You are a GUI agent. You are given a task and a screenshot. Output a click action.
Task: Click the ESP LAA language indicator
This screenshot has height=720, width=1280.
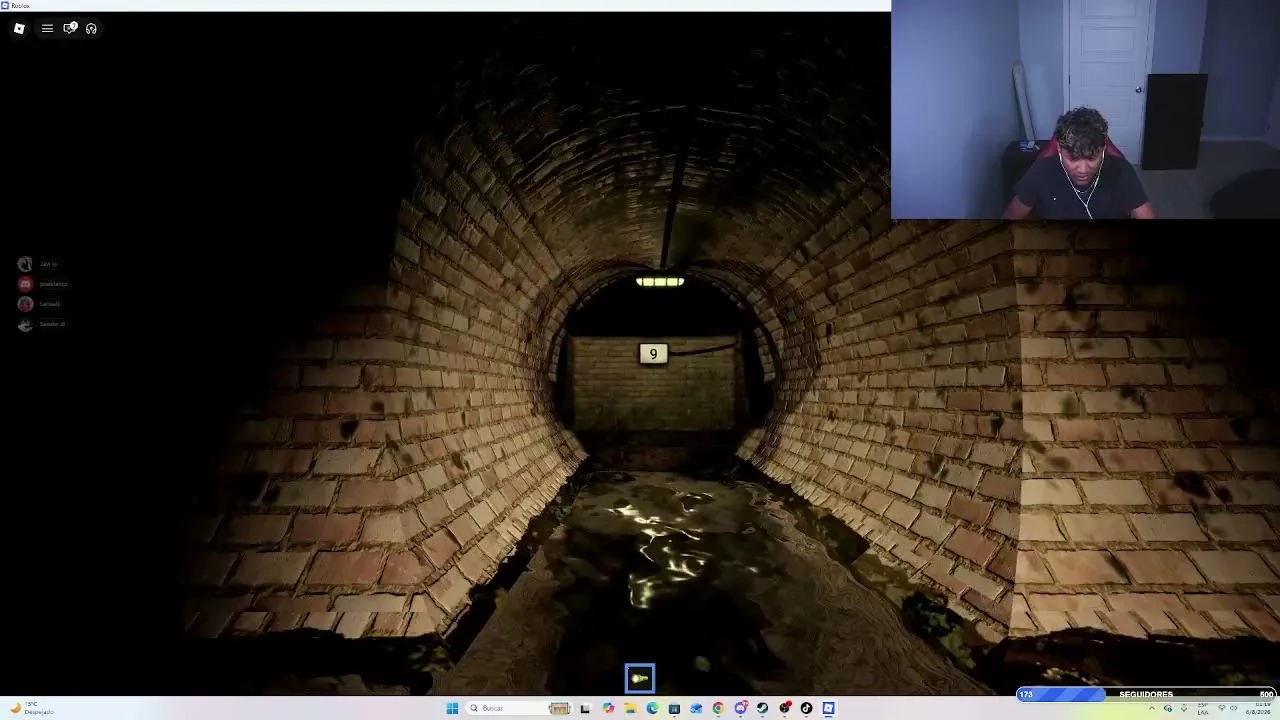[1203, 708]
